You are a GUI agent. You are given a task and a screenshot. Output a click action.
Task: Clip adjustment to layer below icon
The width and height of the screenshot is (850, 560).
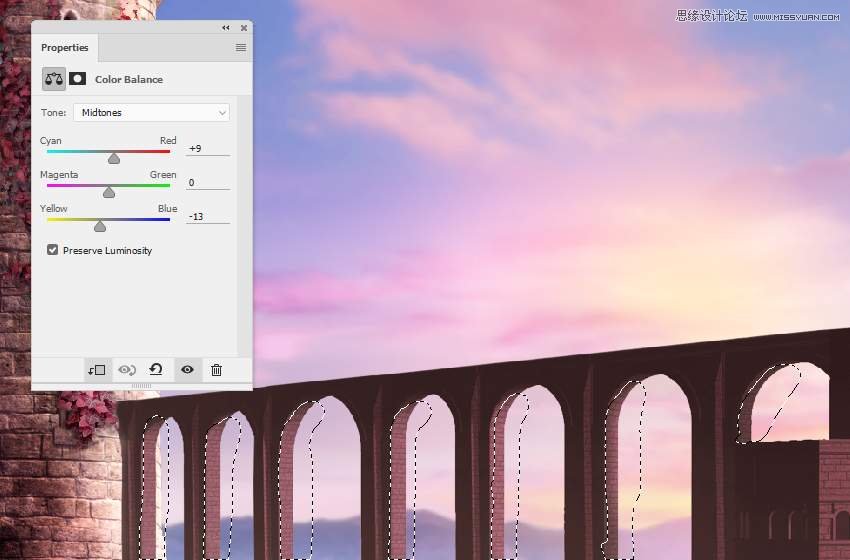pyautogui.click(x=97, y=370)
